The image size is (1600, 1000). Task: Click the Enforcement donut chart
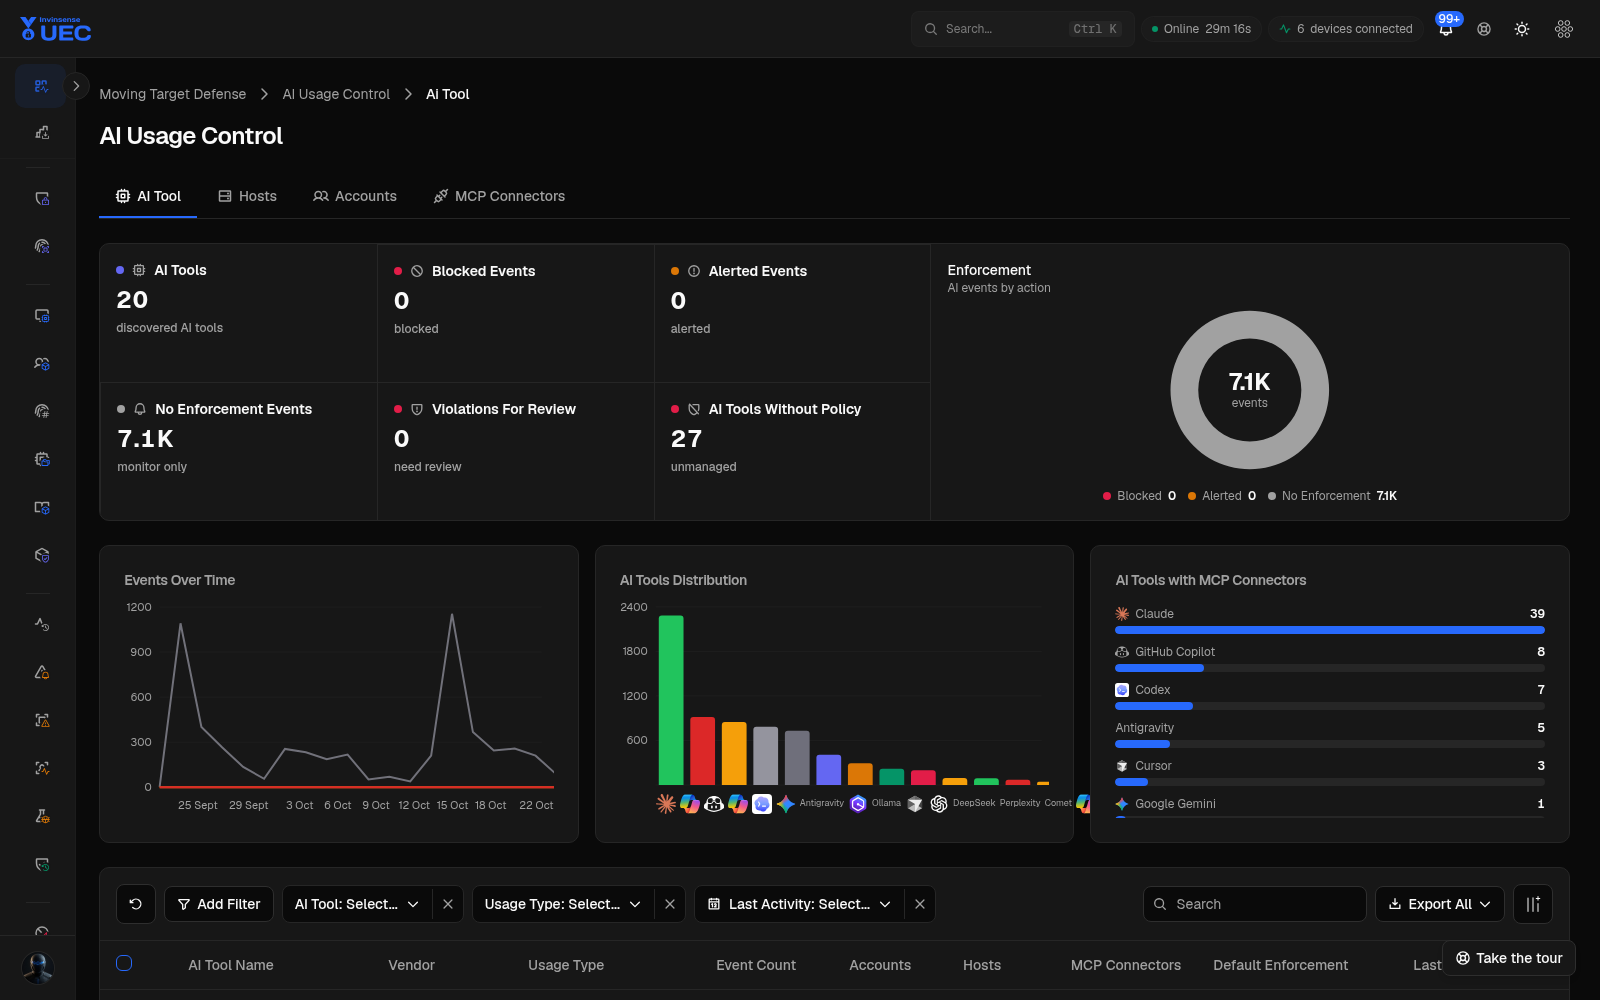point(1250,390)
